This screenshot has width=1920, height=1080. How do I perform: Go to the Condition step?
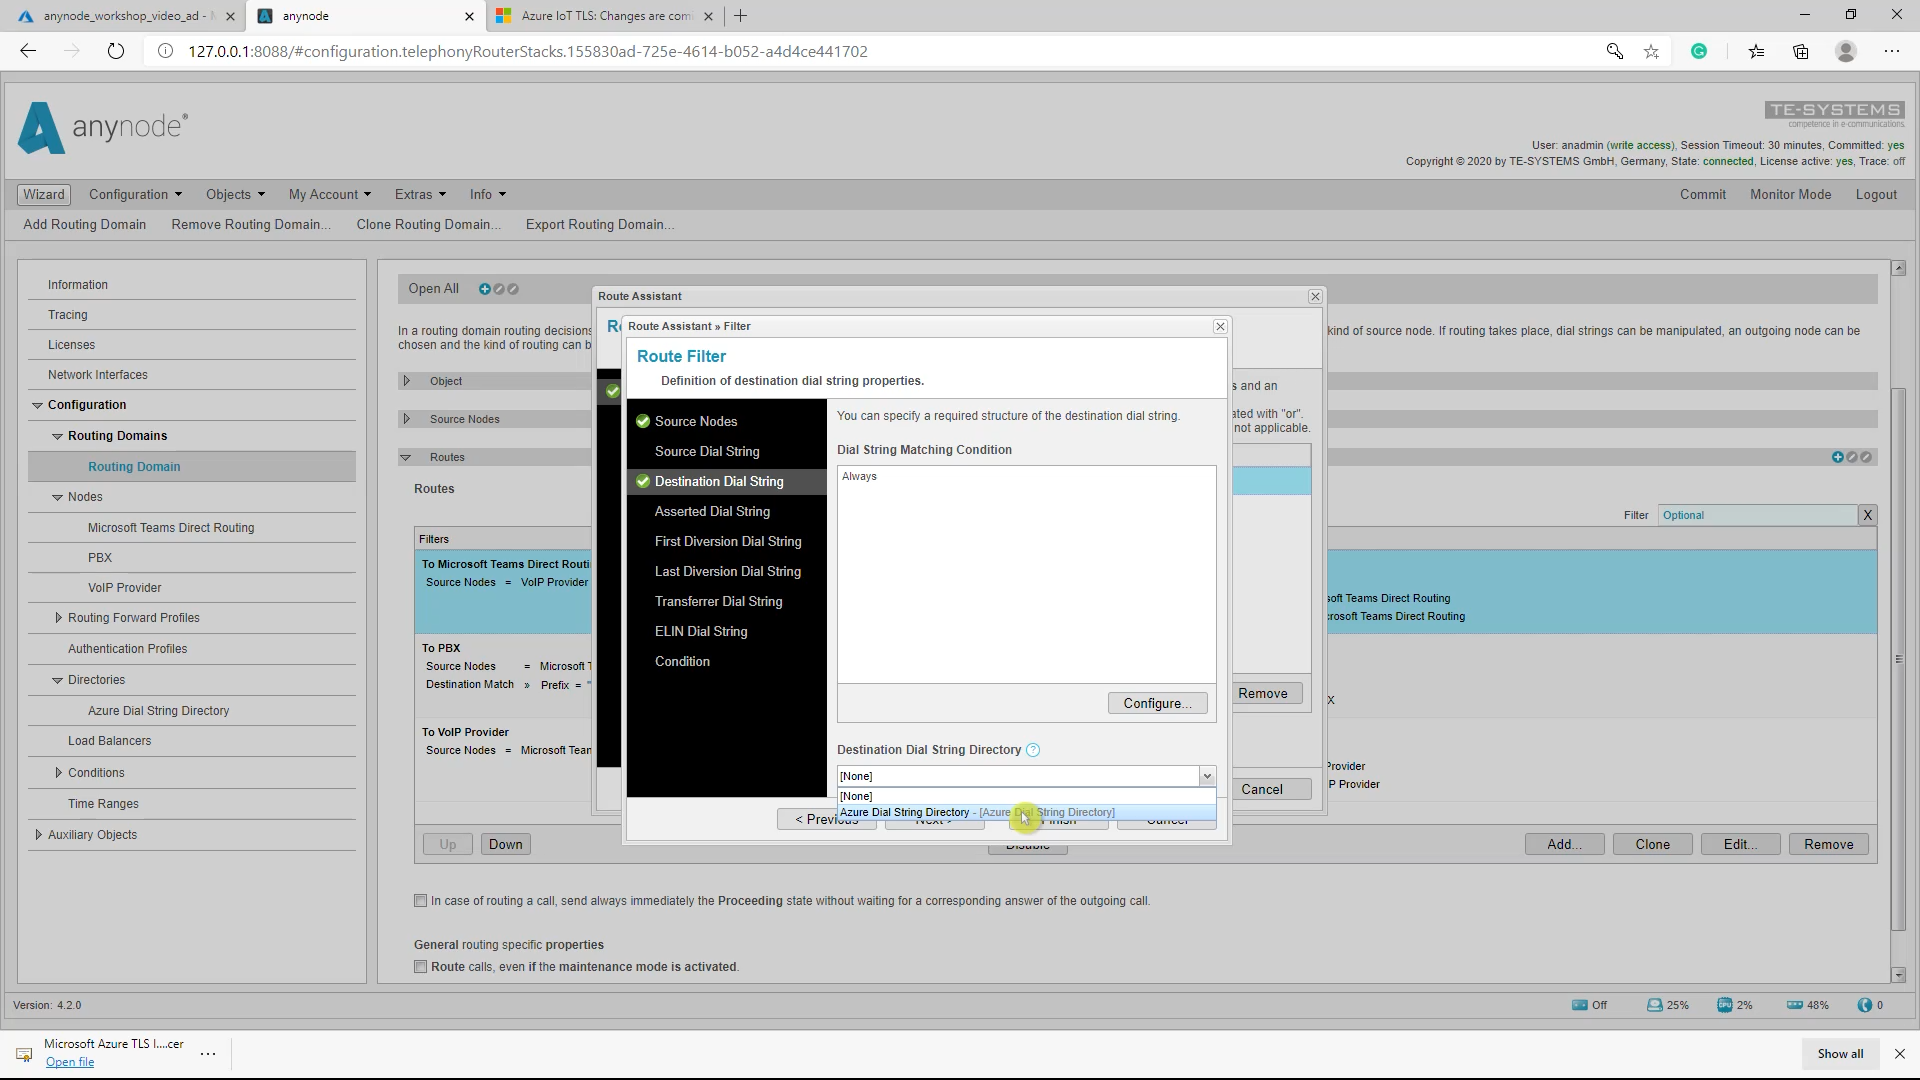click(x=682, y=662)
